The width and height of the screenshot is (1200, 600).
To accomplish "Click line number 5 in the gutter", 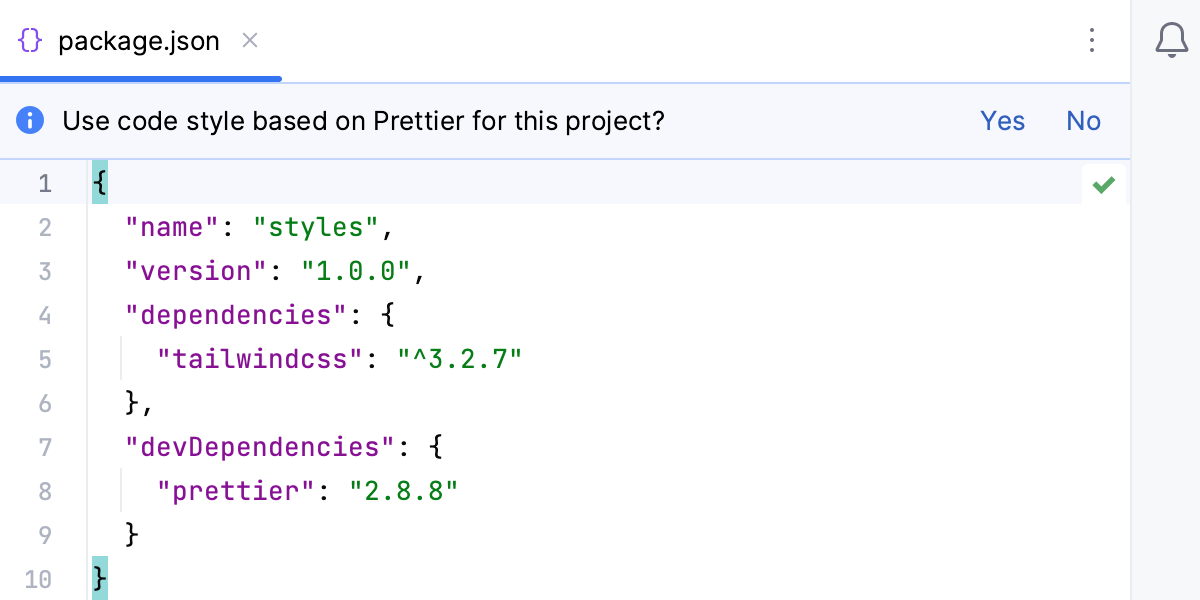I will [45, 359].
